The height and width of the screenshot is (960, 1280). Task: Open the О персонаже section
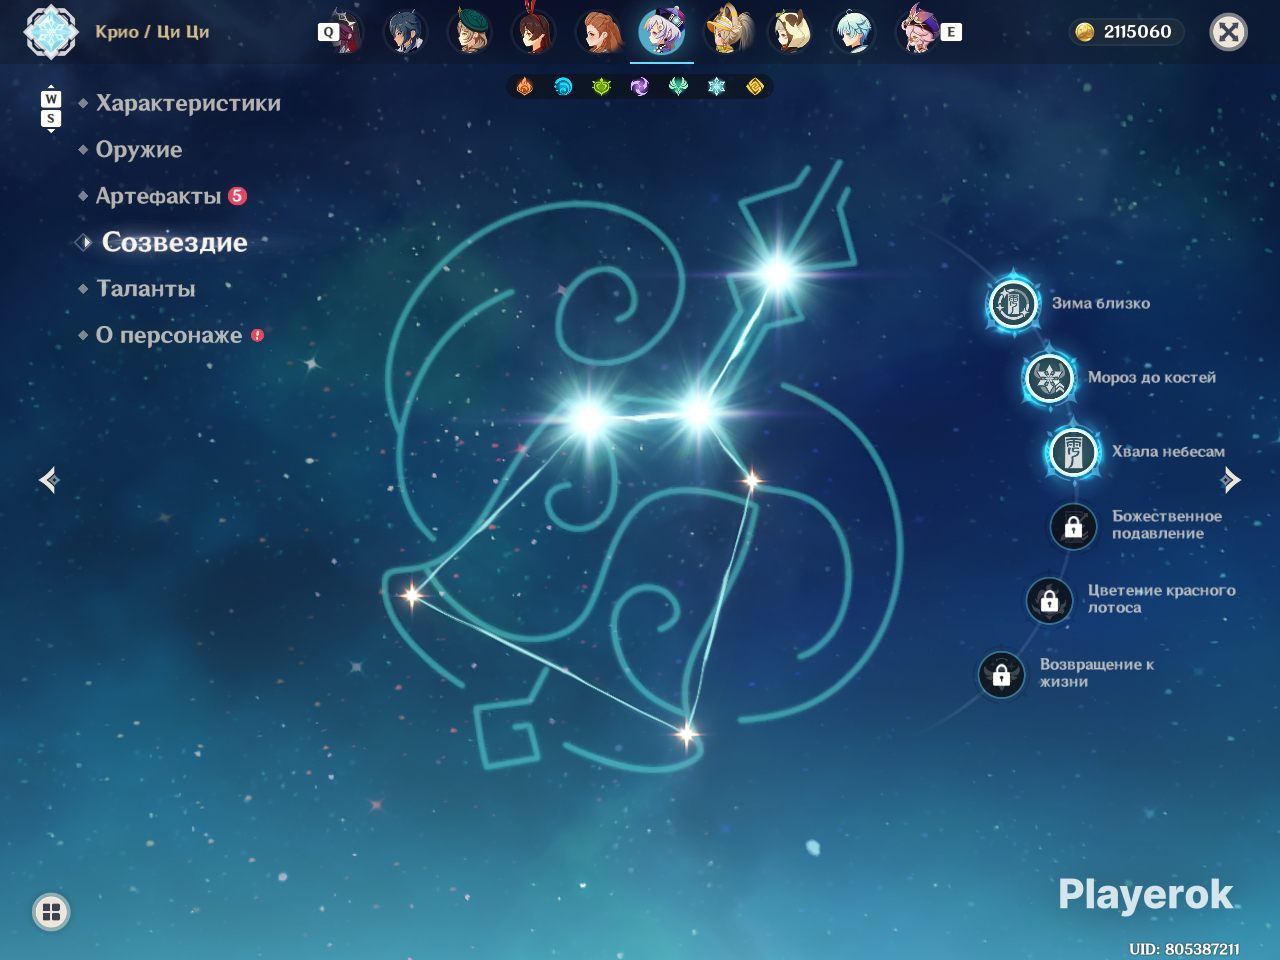[169, 335]
